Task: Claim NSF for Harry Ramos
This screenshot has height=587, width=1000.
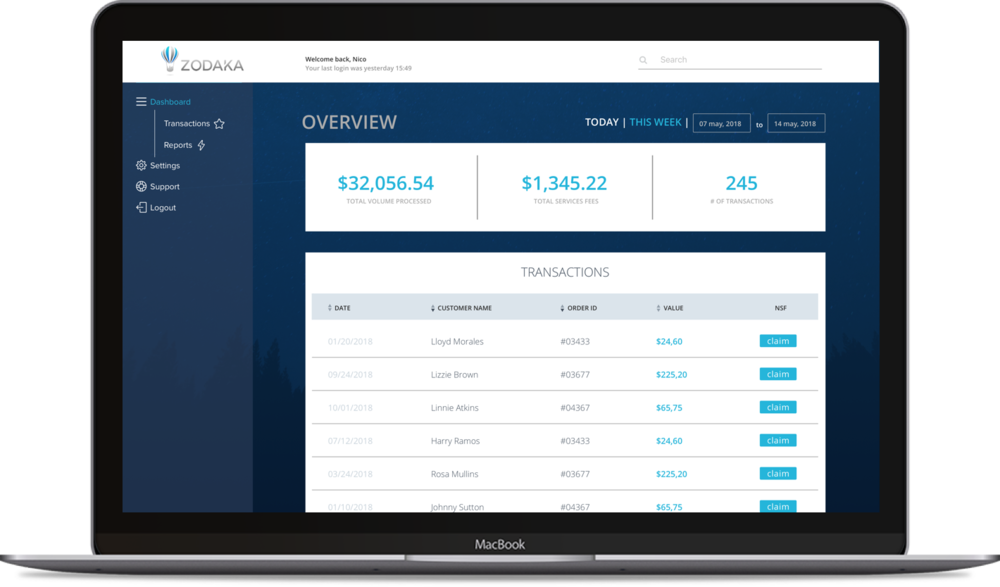Action: point(777,440)
